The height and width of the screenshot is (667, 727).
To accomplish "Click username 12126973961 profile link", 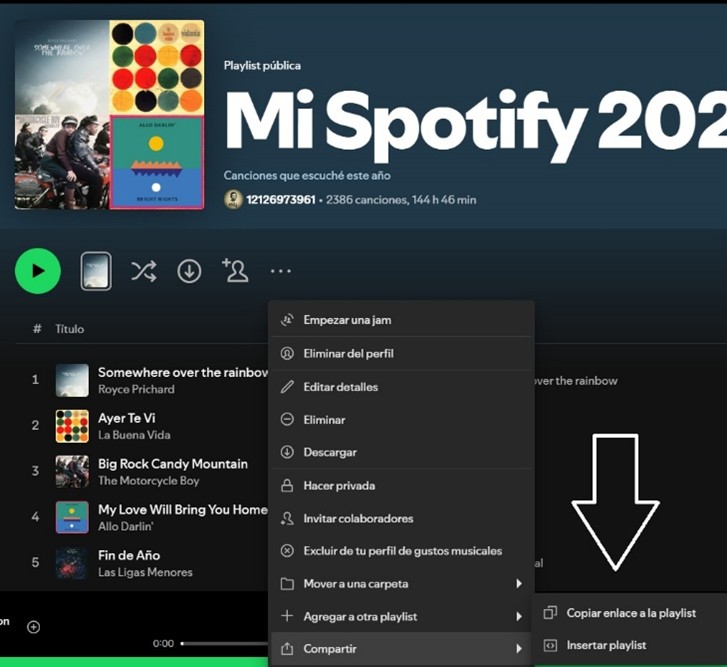I will [x=281, y=200].
